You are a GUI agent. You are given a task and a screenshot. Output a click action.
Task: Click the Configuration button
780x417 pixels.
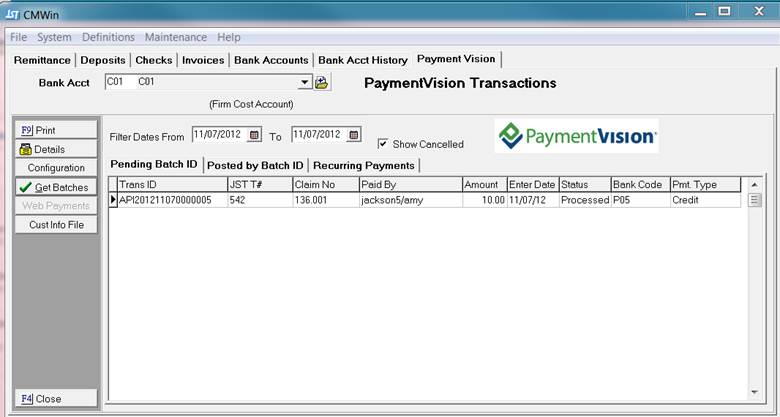(56, 168)
